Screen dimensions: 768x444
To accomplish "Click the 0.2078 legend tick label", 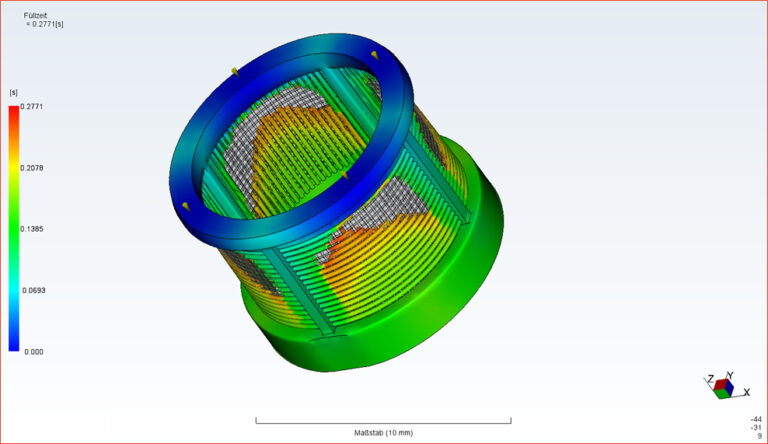I will click(33, 168).
